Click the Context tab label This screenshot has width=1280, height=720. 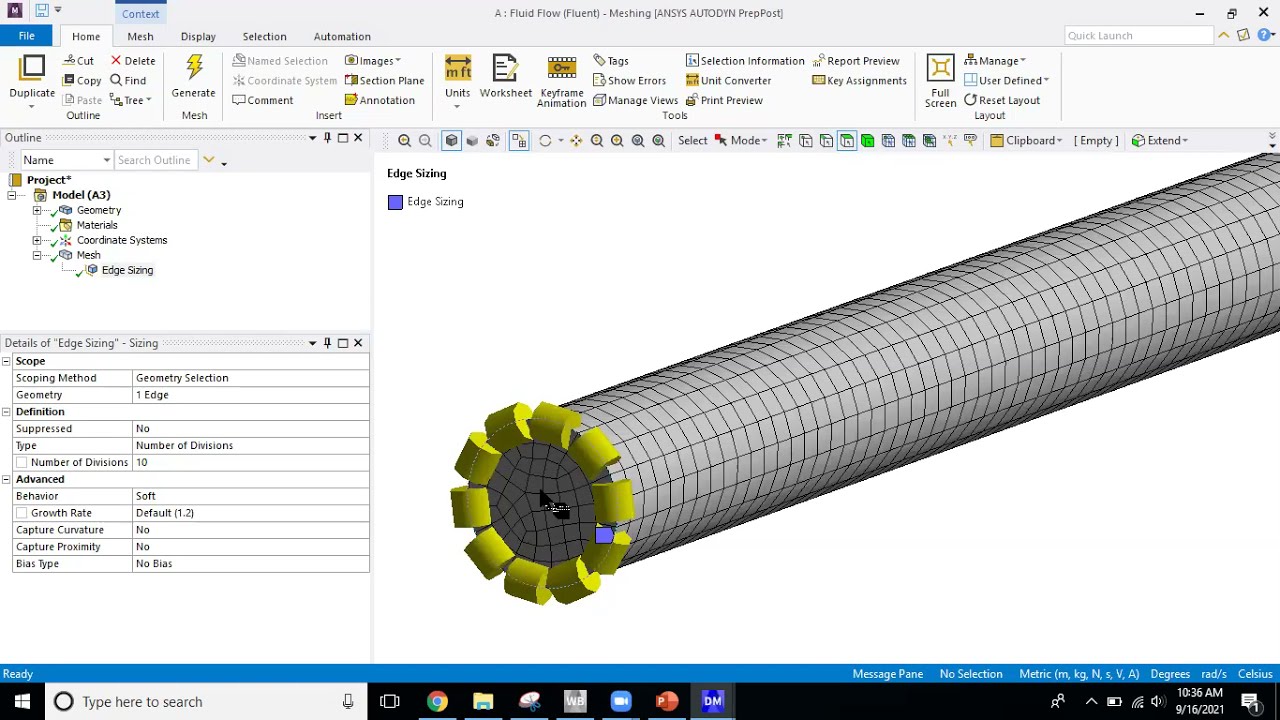[141, 13]
